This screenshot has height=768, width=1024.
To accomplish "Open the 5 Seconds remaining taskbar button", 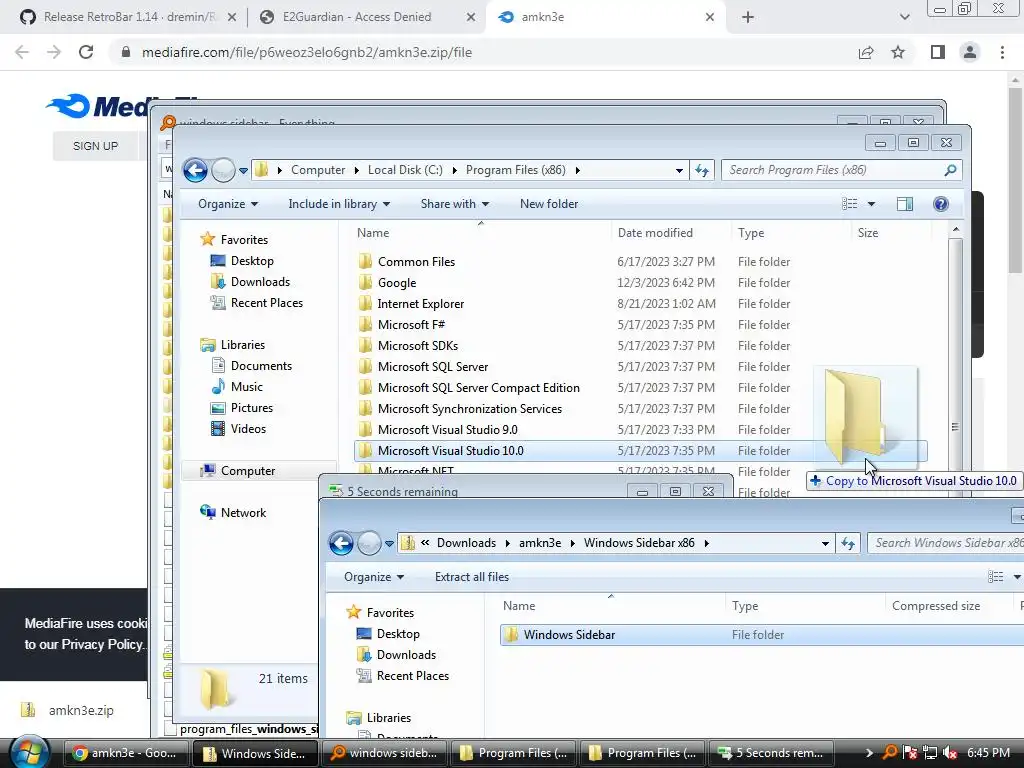I will [x=774, y=753].
